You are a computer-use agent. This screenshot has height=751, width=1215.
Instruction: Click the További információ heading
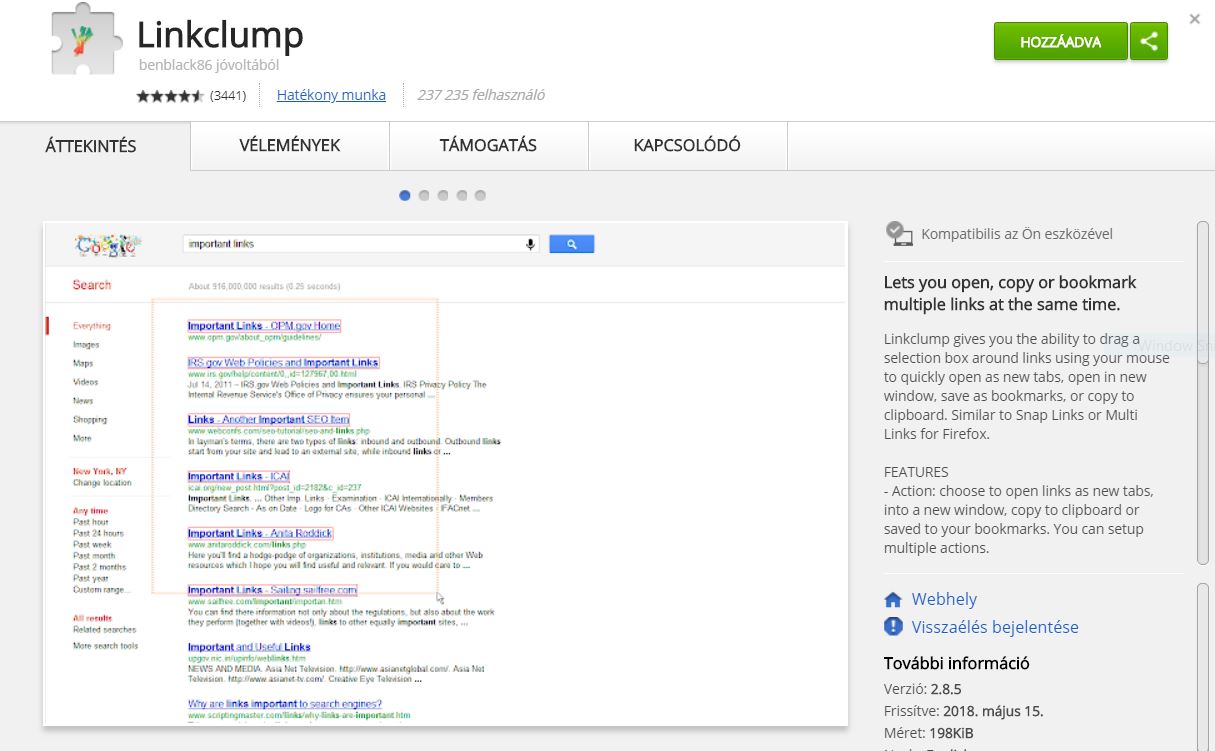click(x=956, y=663)
